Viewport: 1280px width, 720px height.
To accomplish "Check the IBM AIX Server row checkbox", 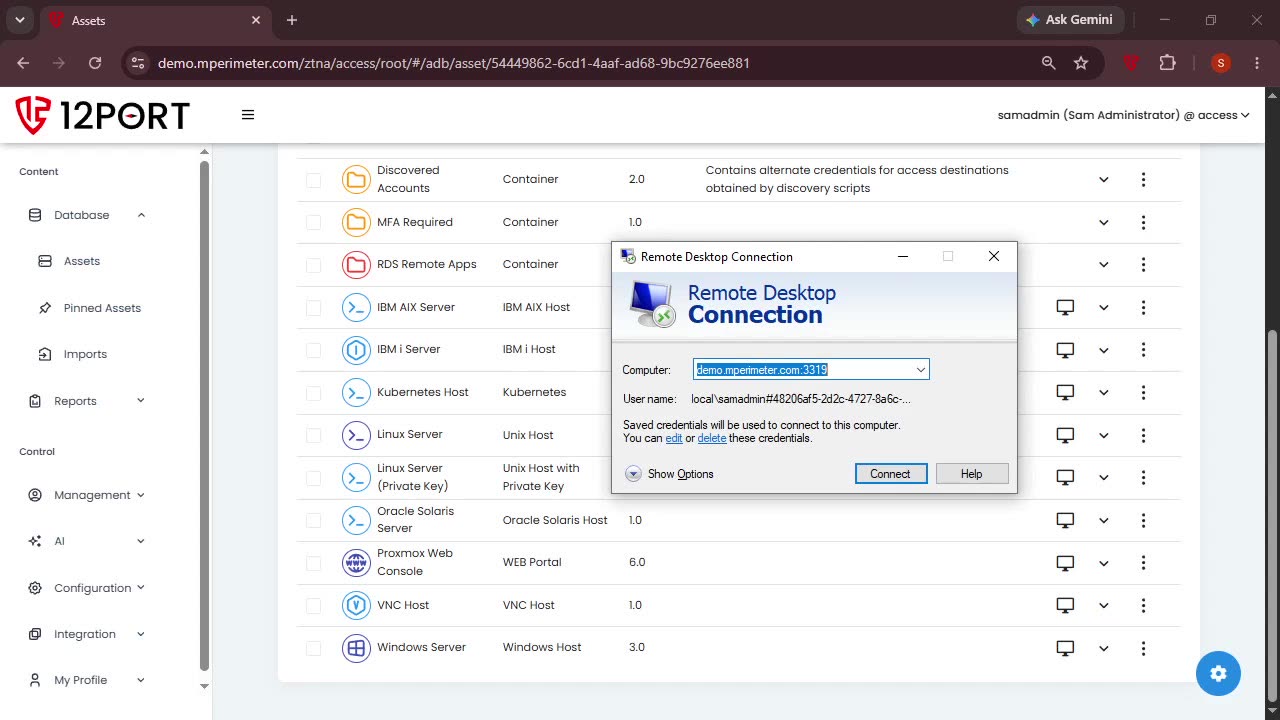I will click(314, 307).
